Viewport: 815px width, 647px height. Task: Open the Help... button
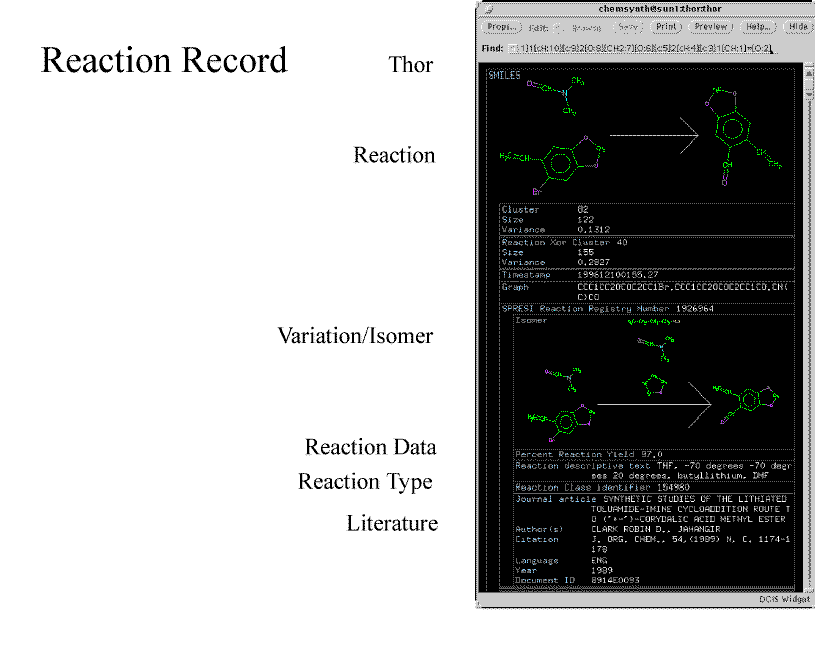759,27
